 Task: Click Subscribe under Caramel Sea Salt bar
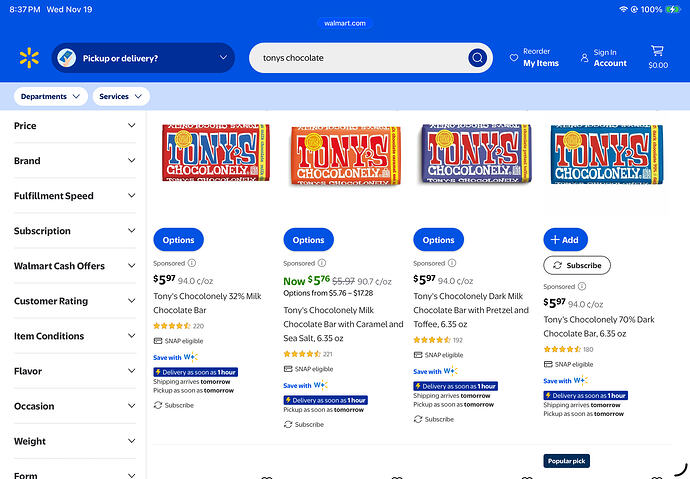click(x=288, y=424)
